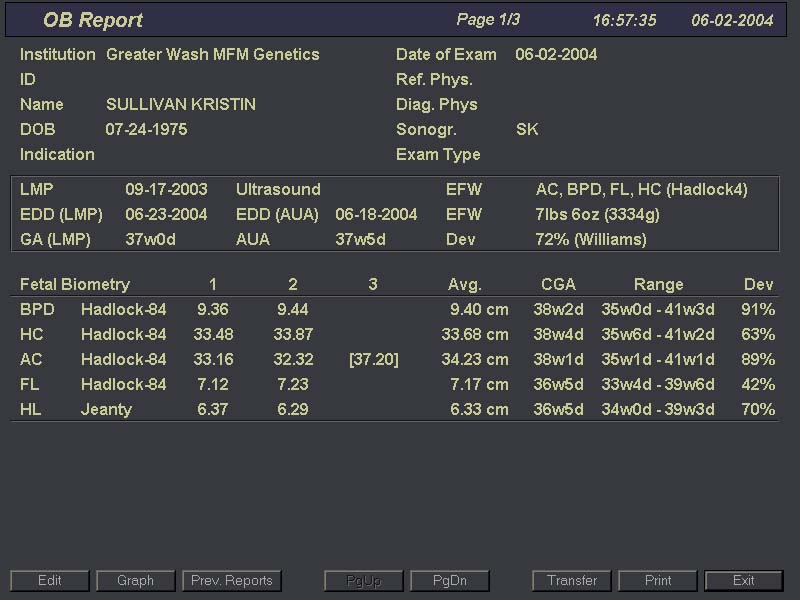This screenshot has height=600, width=800.
Task: Select the Institution field value
Action: click(x=213, y=55)
